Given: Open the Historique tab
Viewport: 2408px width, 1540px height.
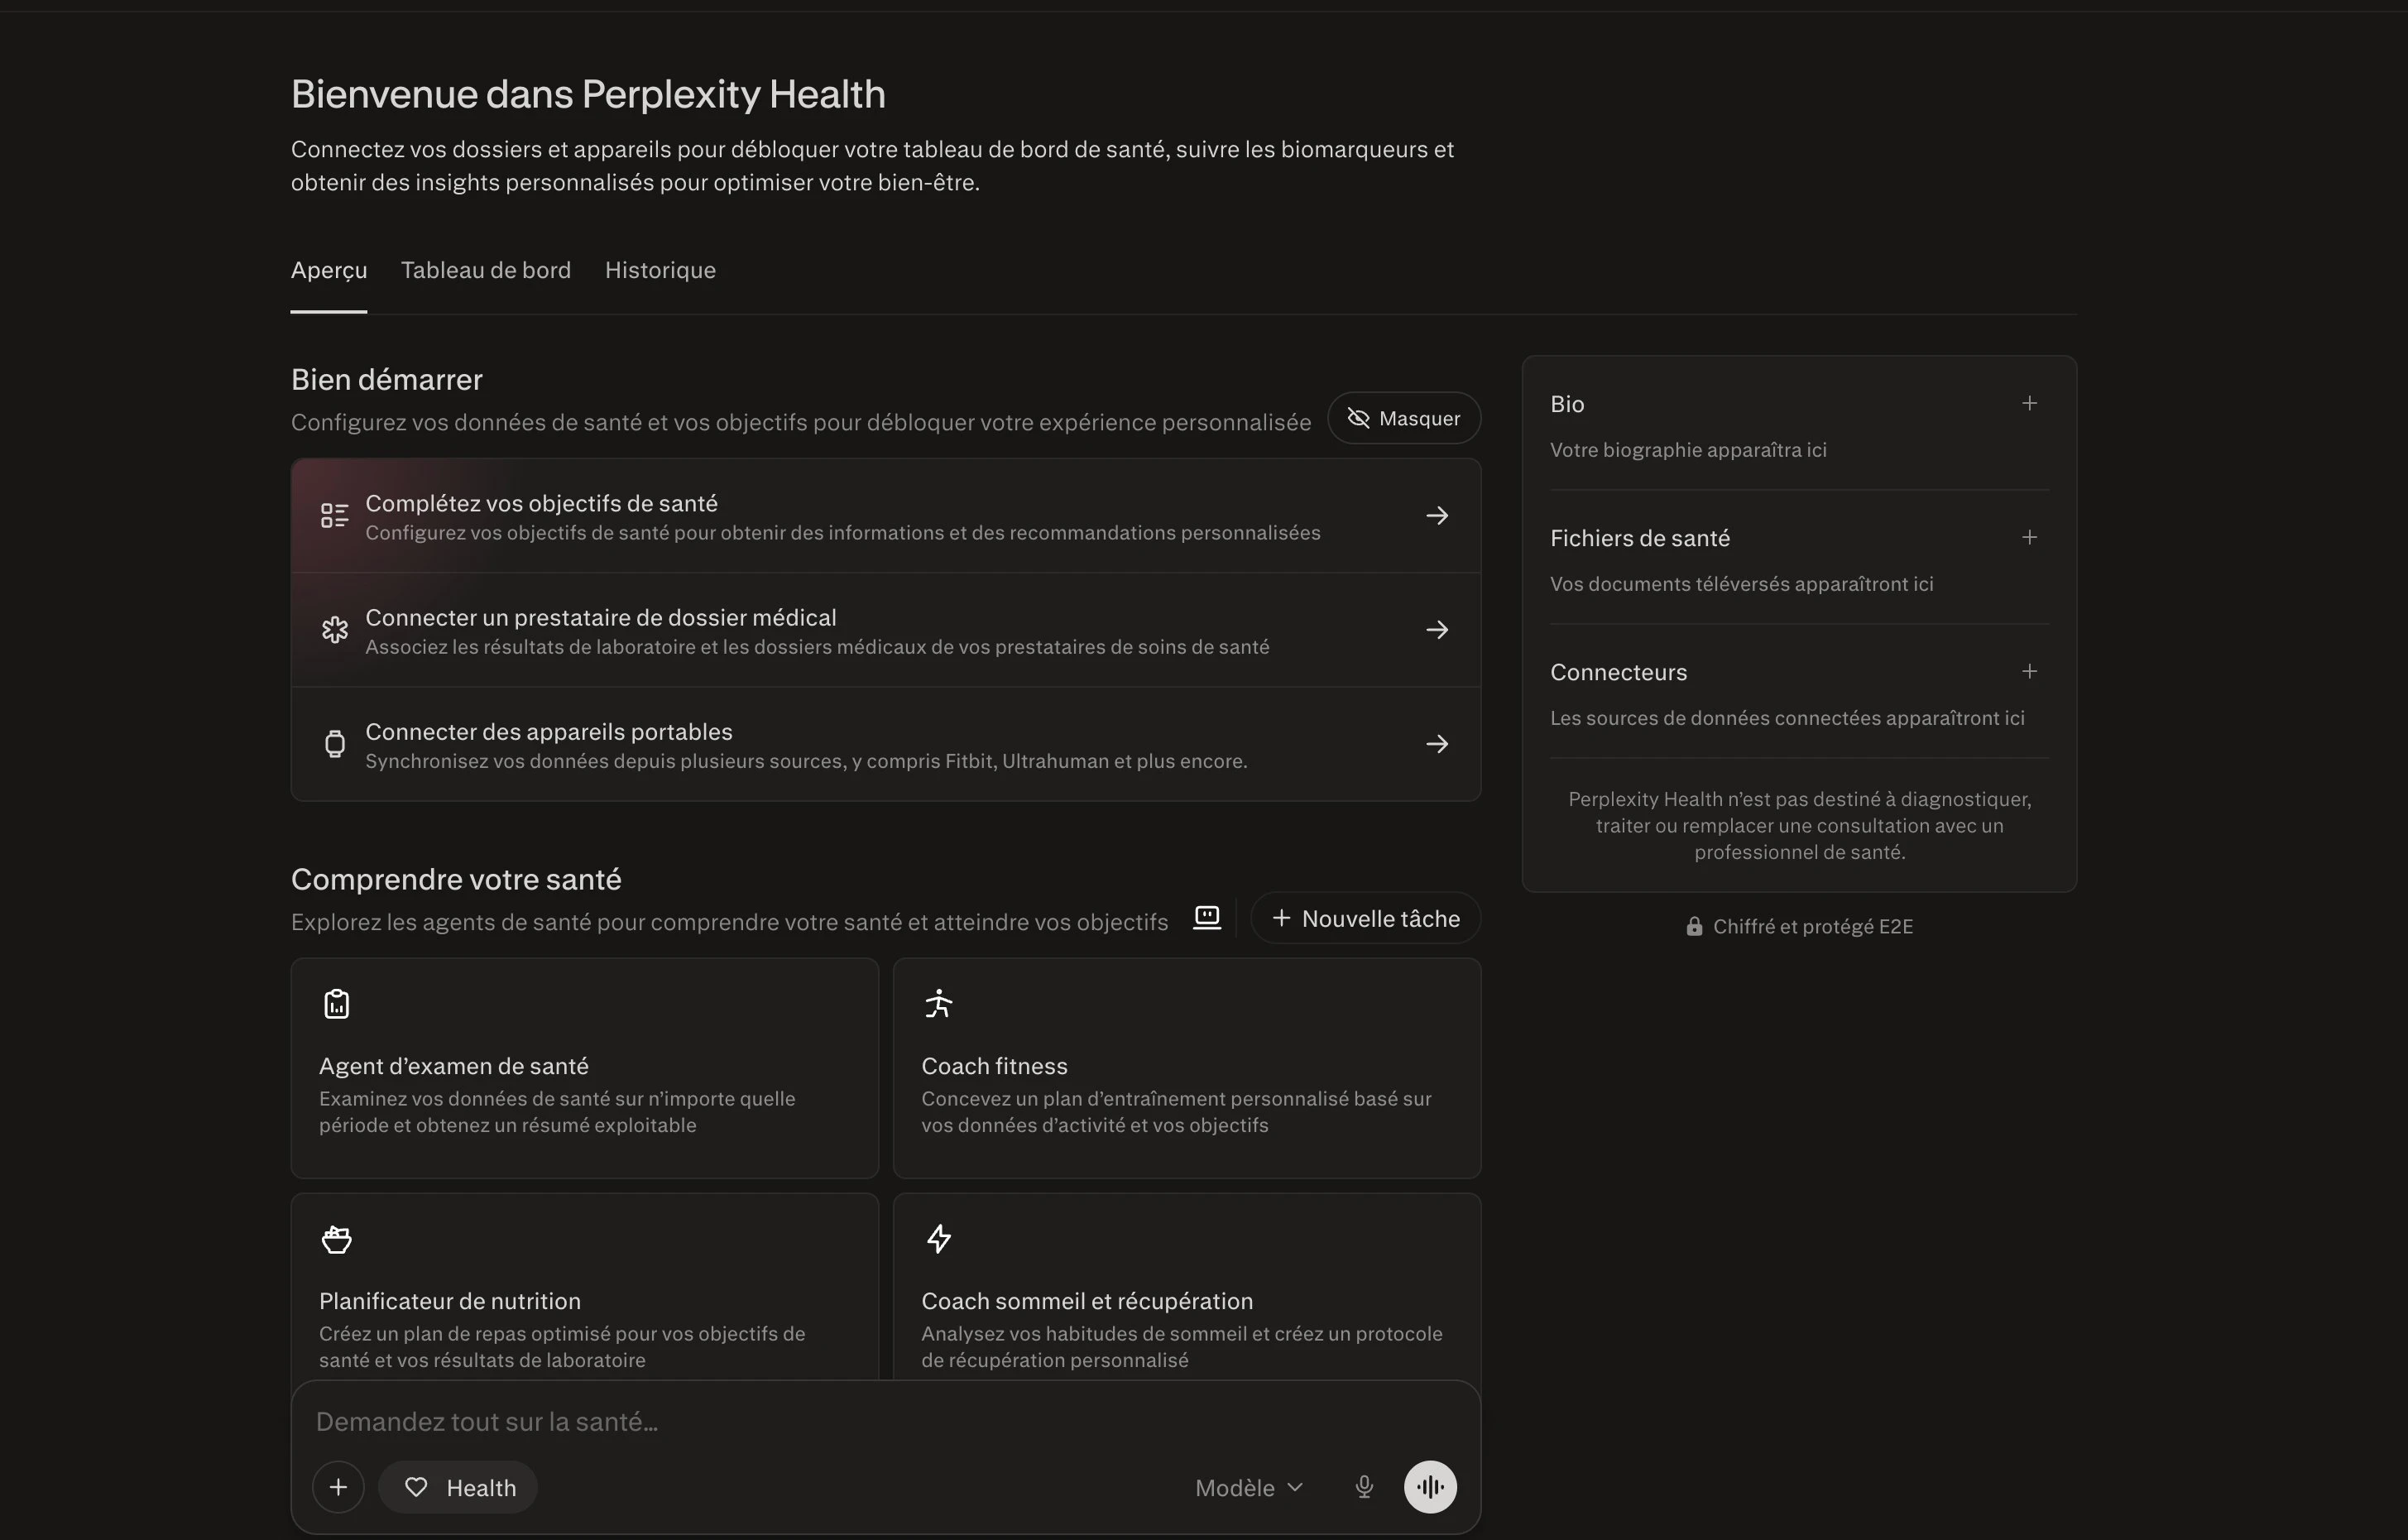Looking at the screenshot, I should [x=659, y=270].
